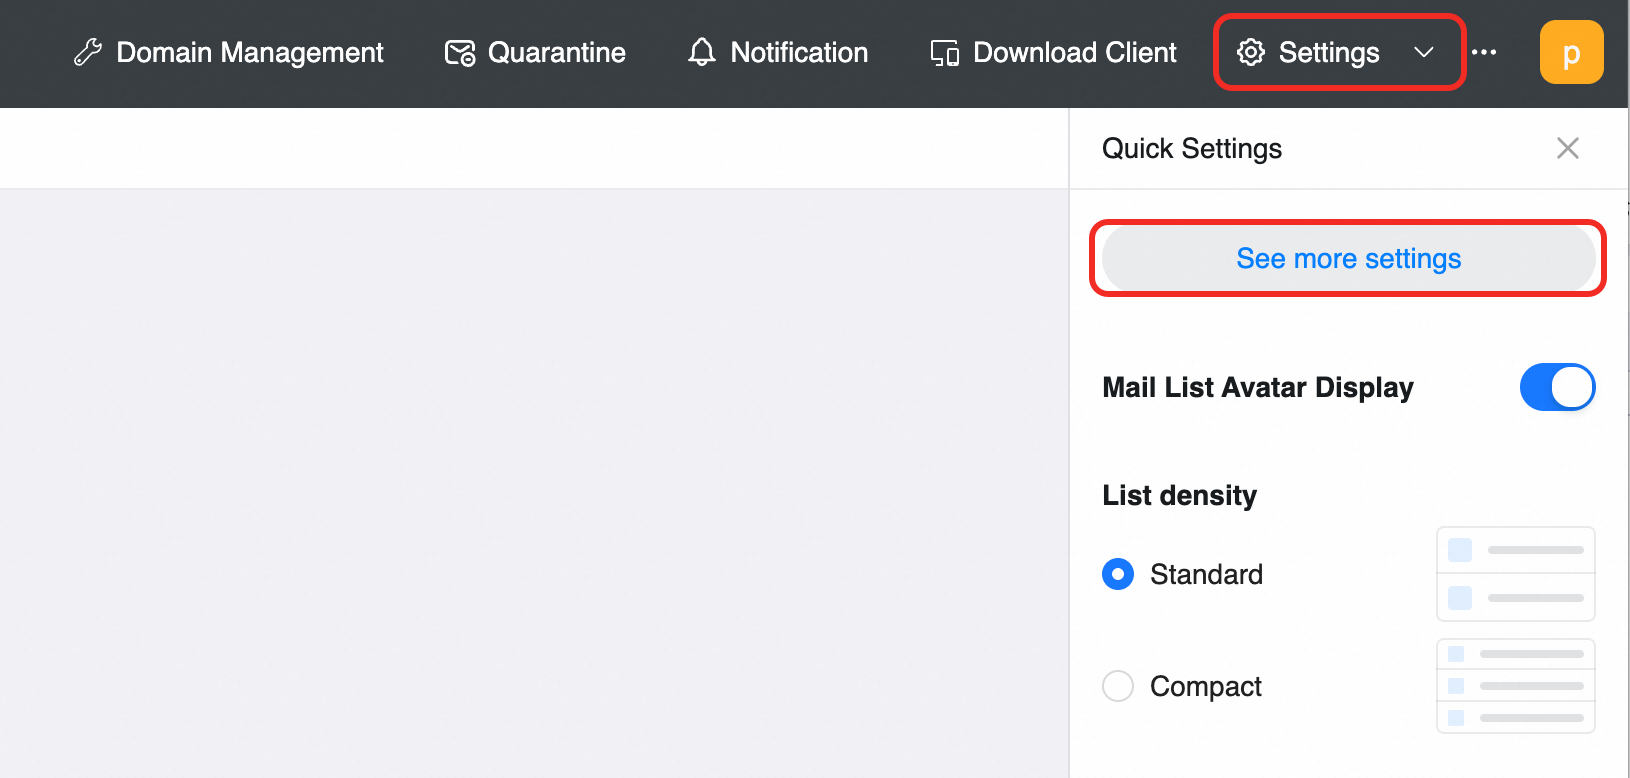The width and height of the screenshot is (1630, 778).
Task: Click the Settings gear icon
Action: (1251, 52)
